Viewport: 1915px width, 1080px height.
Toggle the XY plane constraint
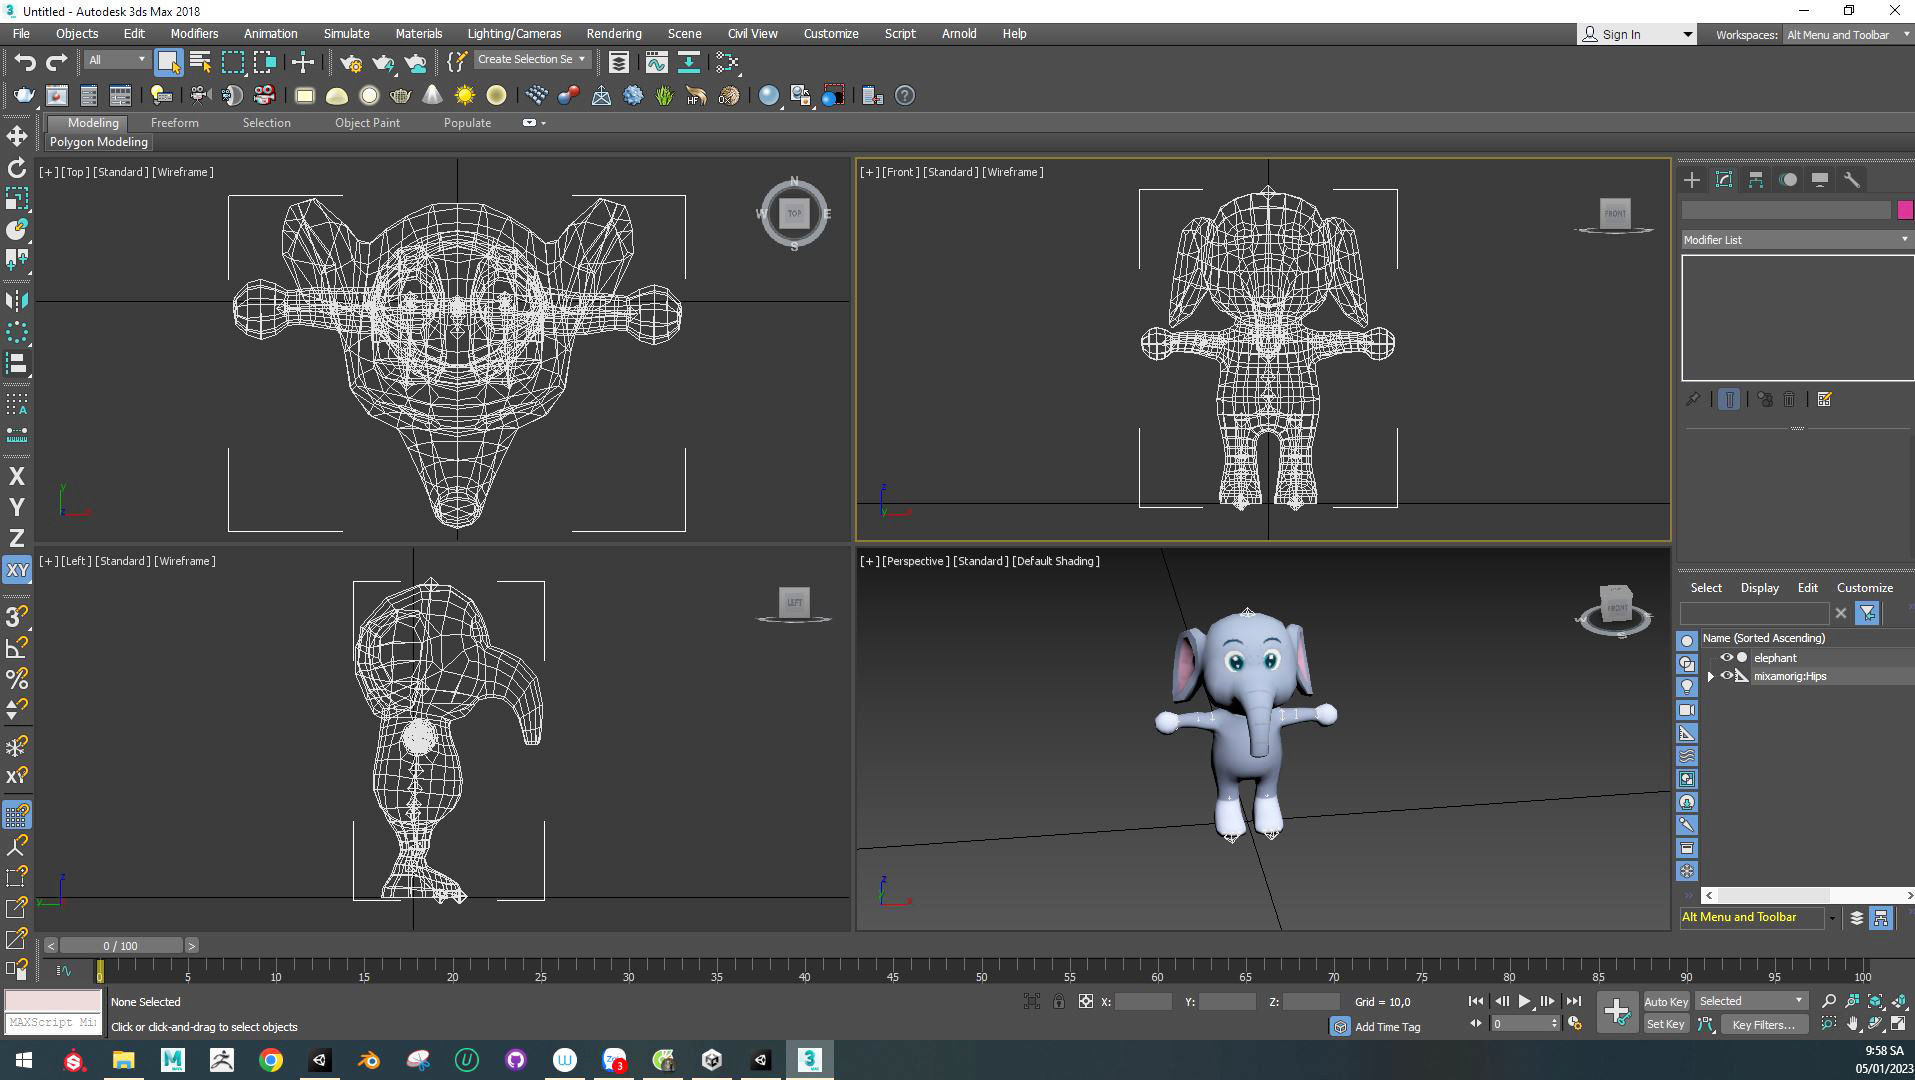[17, 570]
